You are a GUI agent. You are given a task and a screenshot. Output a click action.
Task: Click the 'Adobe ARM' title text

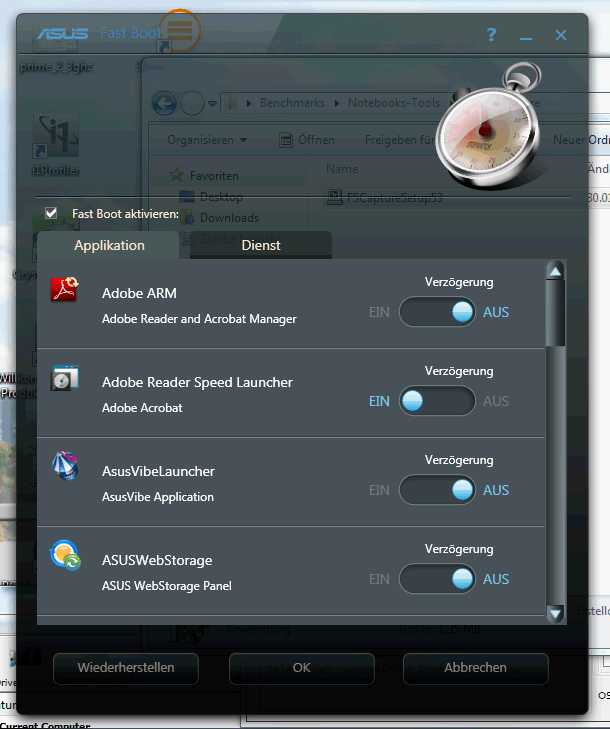[x=139, y=293]
